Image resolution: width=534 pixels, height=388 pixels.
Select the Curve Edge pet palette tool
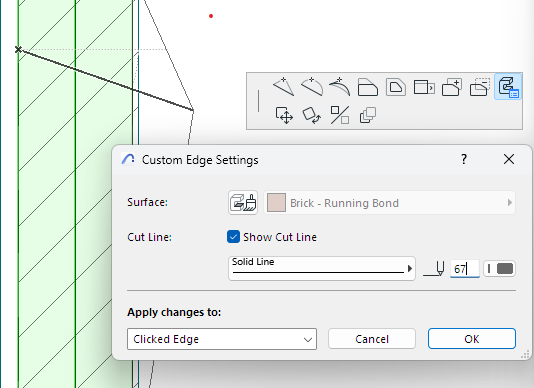coord(312,87)
